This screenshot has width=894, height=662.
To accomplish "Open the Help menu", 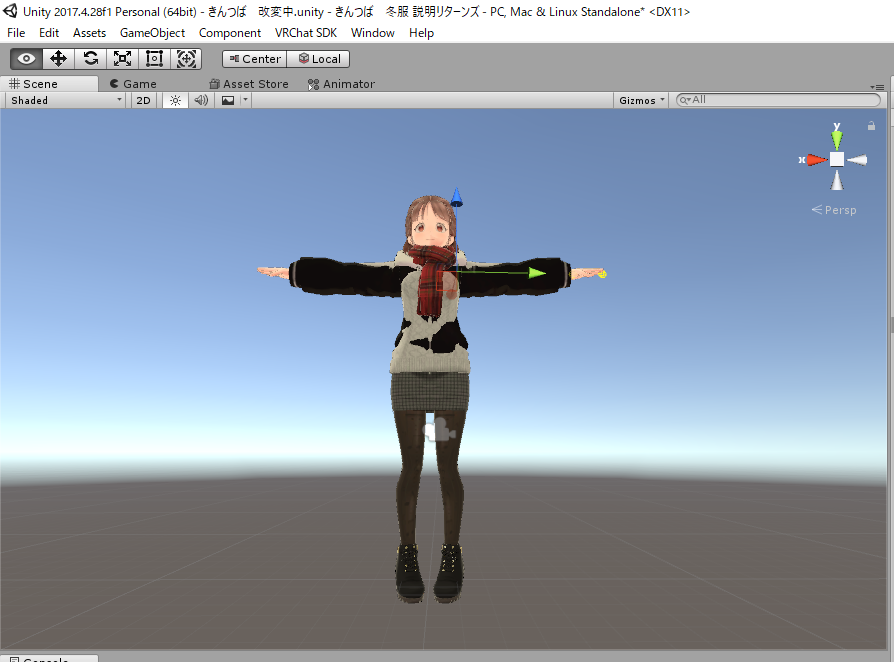I will 421,33.
